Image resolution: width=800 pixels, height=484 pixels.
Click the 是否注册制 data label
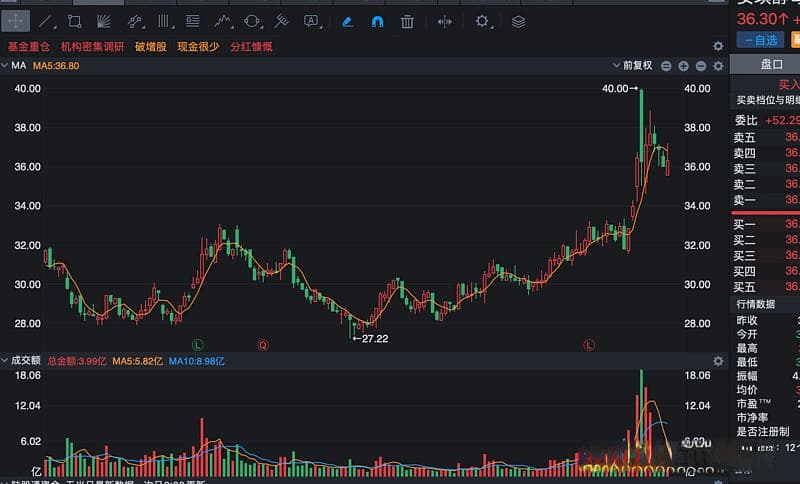763,432
